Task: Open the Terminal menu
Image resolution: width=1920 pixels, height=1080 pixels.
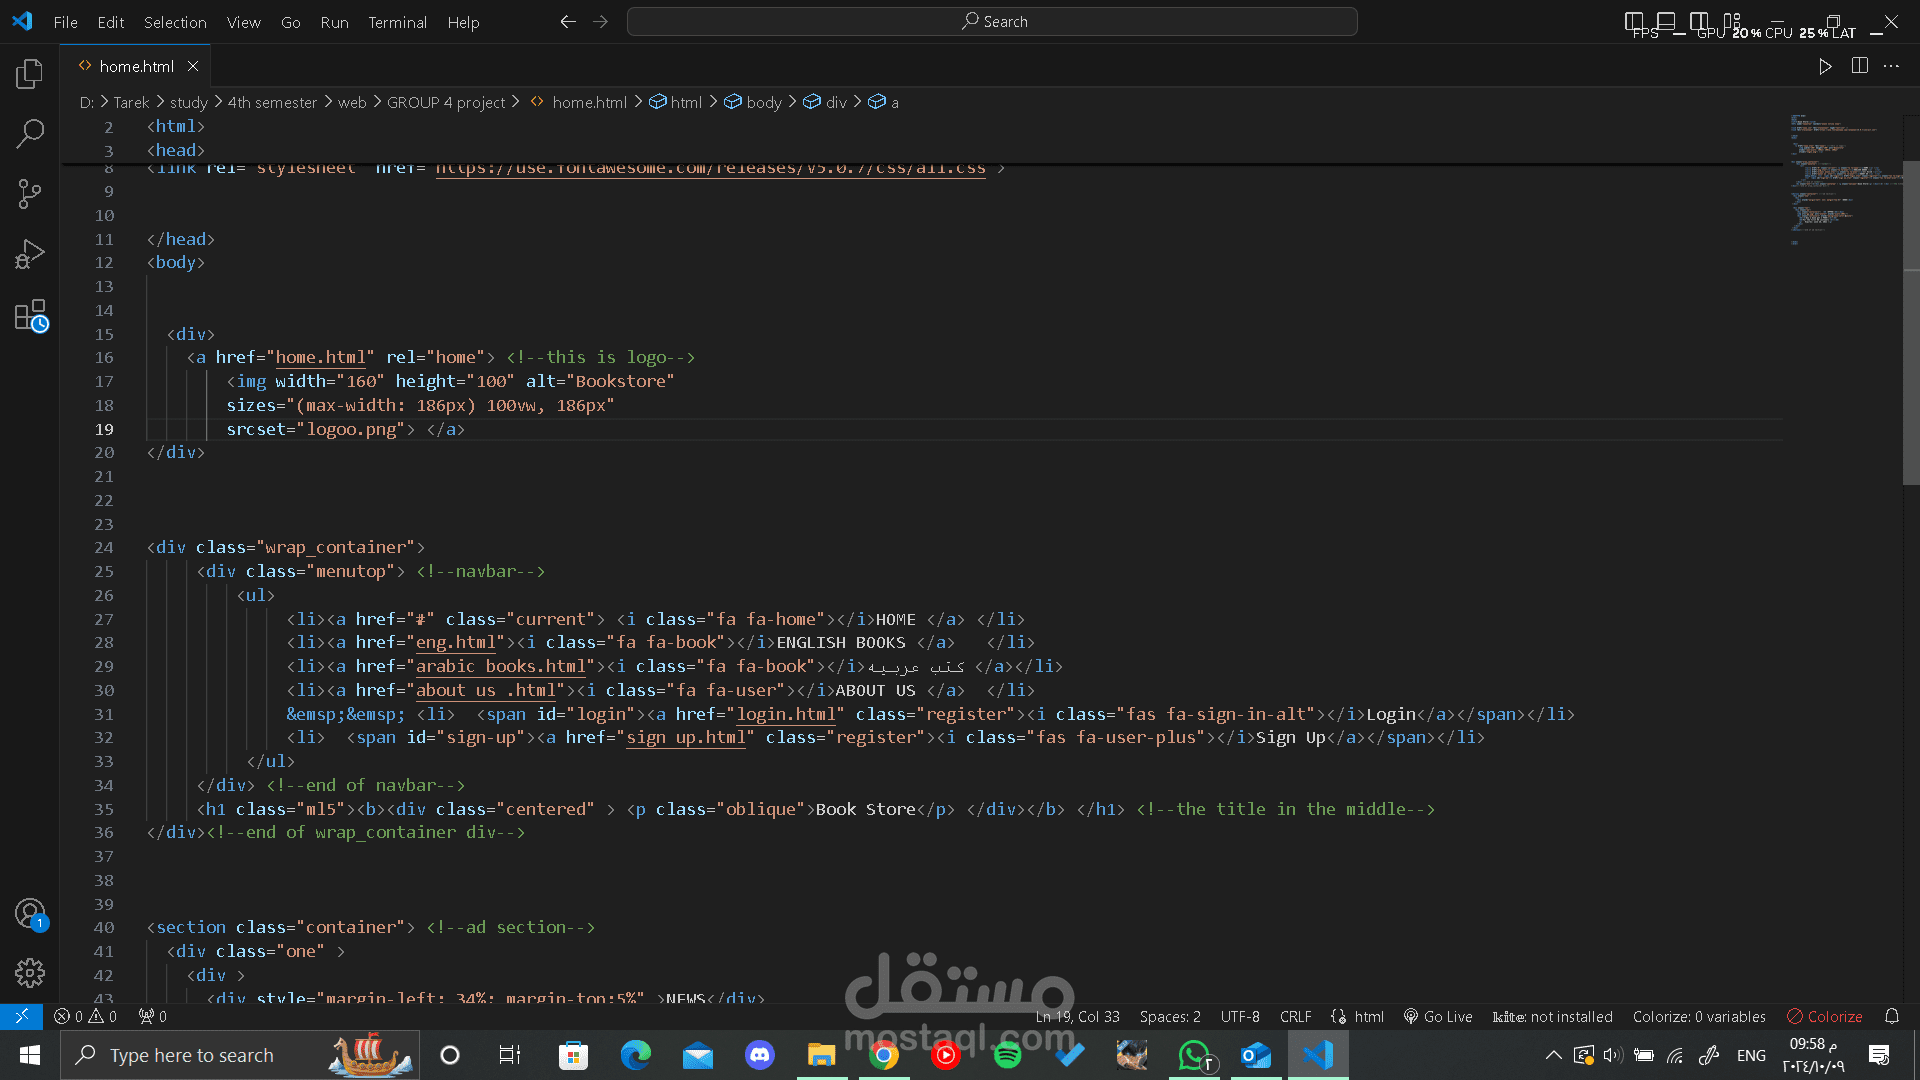Action: coord(397,22)
